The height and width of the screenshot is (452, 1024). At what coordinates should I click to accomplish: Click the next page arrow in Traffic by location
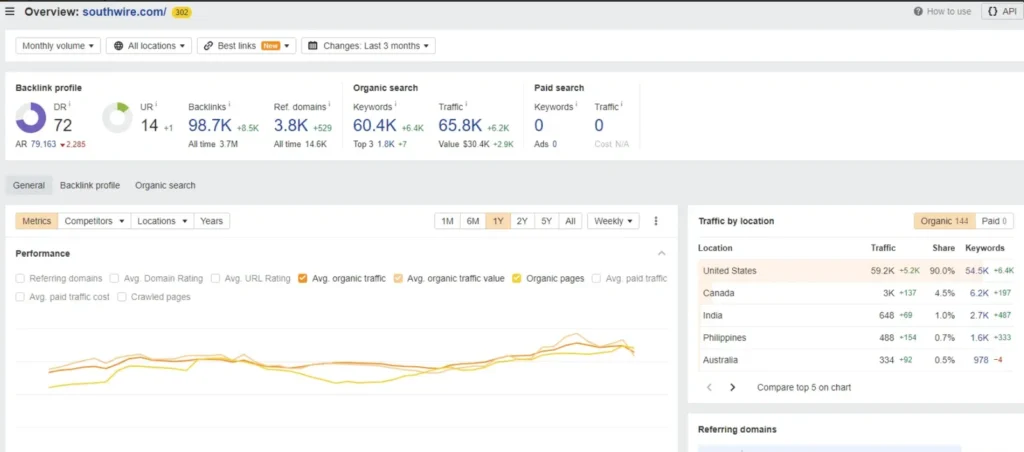(x=732, y=387)
